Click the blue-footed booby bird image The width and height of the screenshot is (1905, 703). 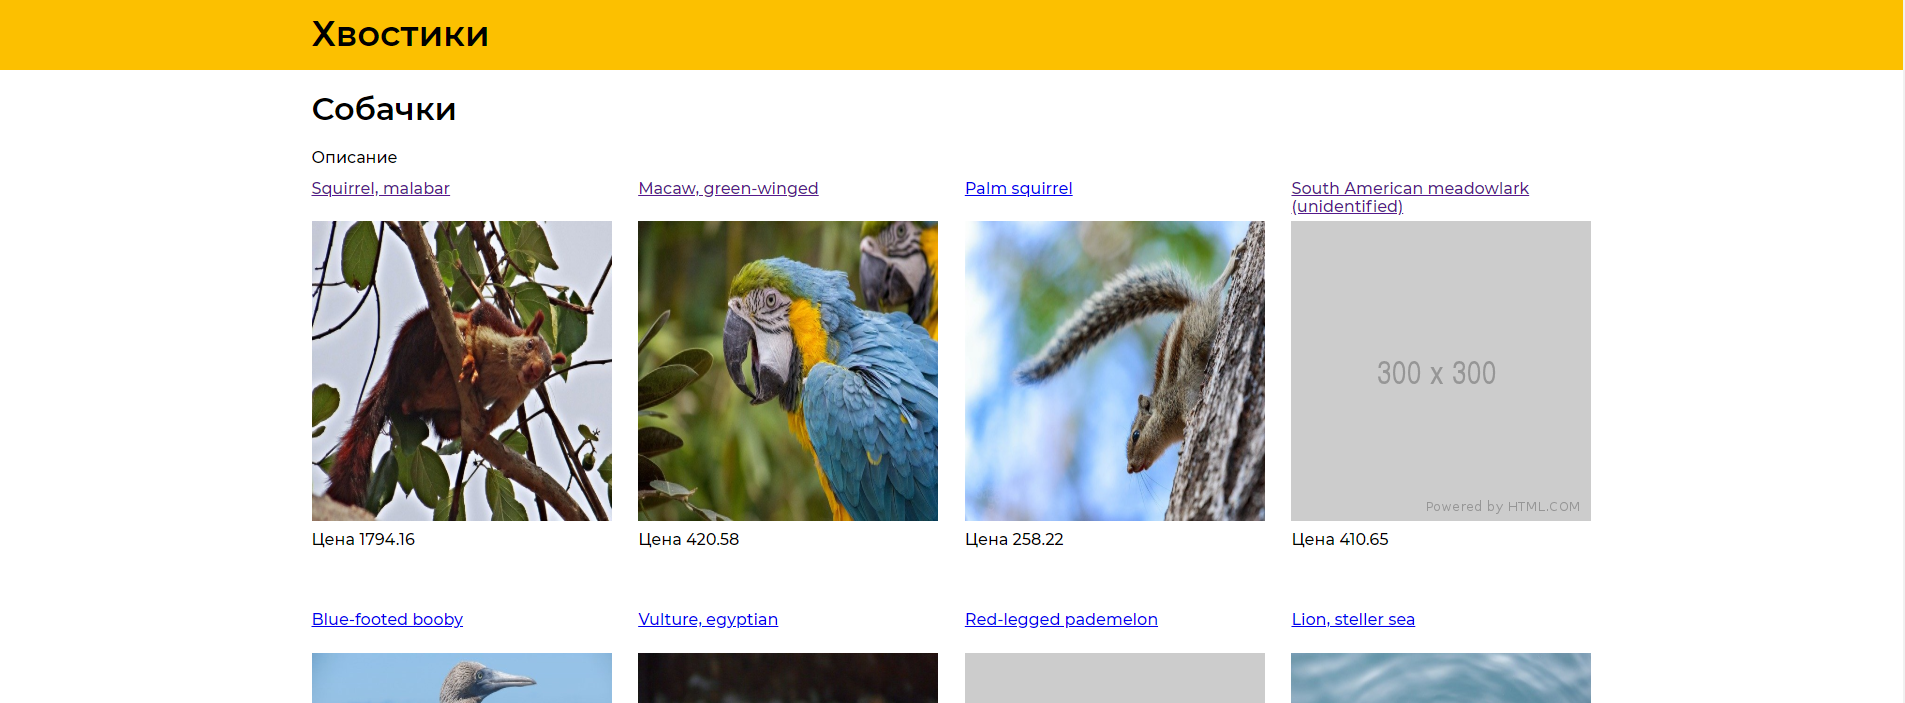(462, 678)
